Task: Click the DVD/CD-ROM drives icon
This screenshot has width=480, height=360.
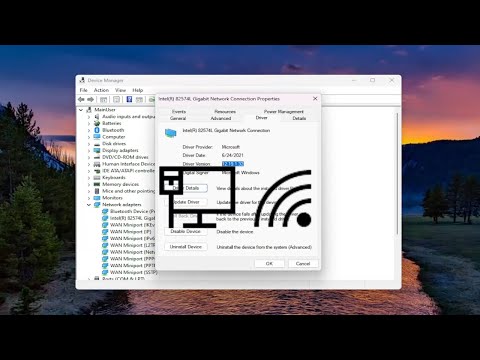Action: pyautogui.click(x=97, y=157)
